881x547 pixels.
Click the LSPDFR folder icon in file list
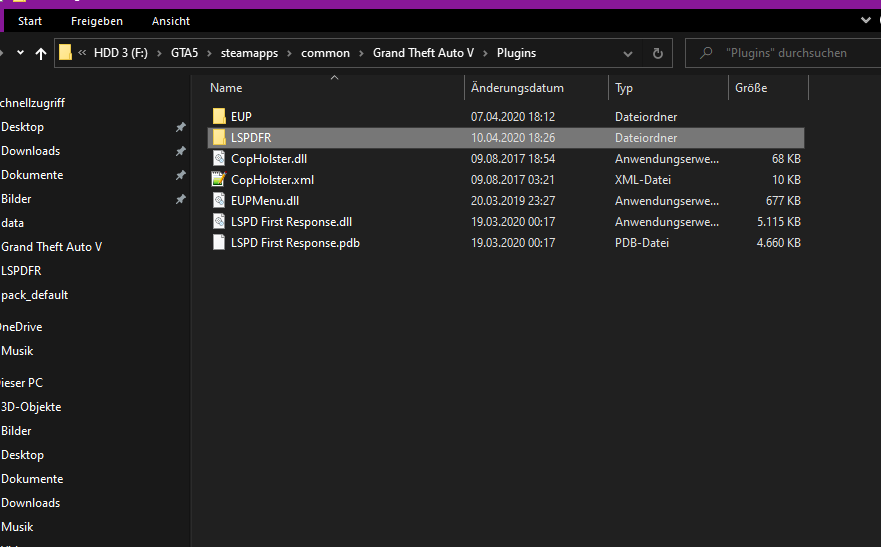tap(219, 138)
